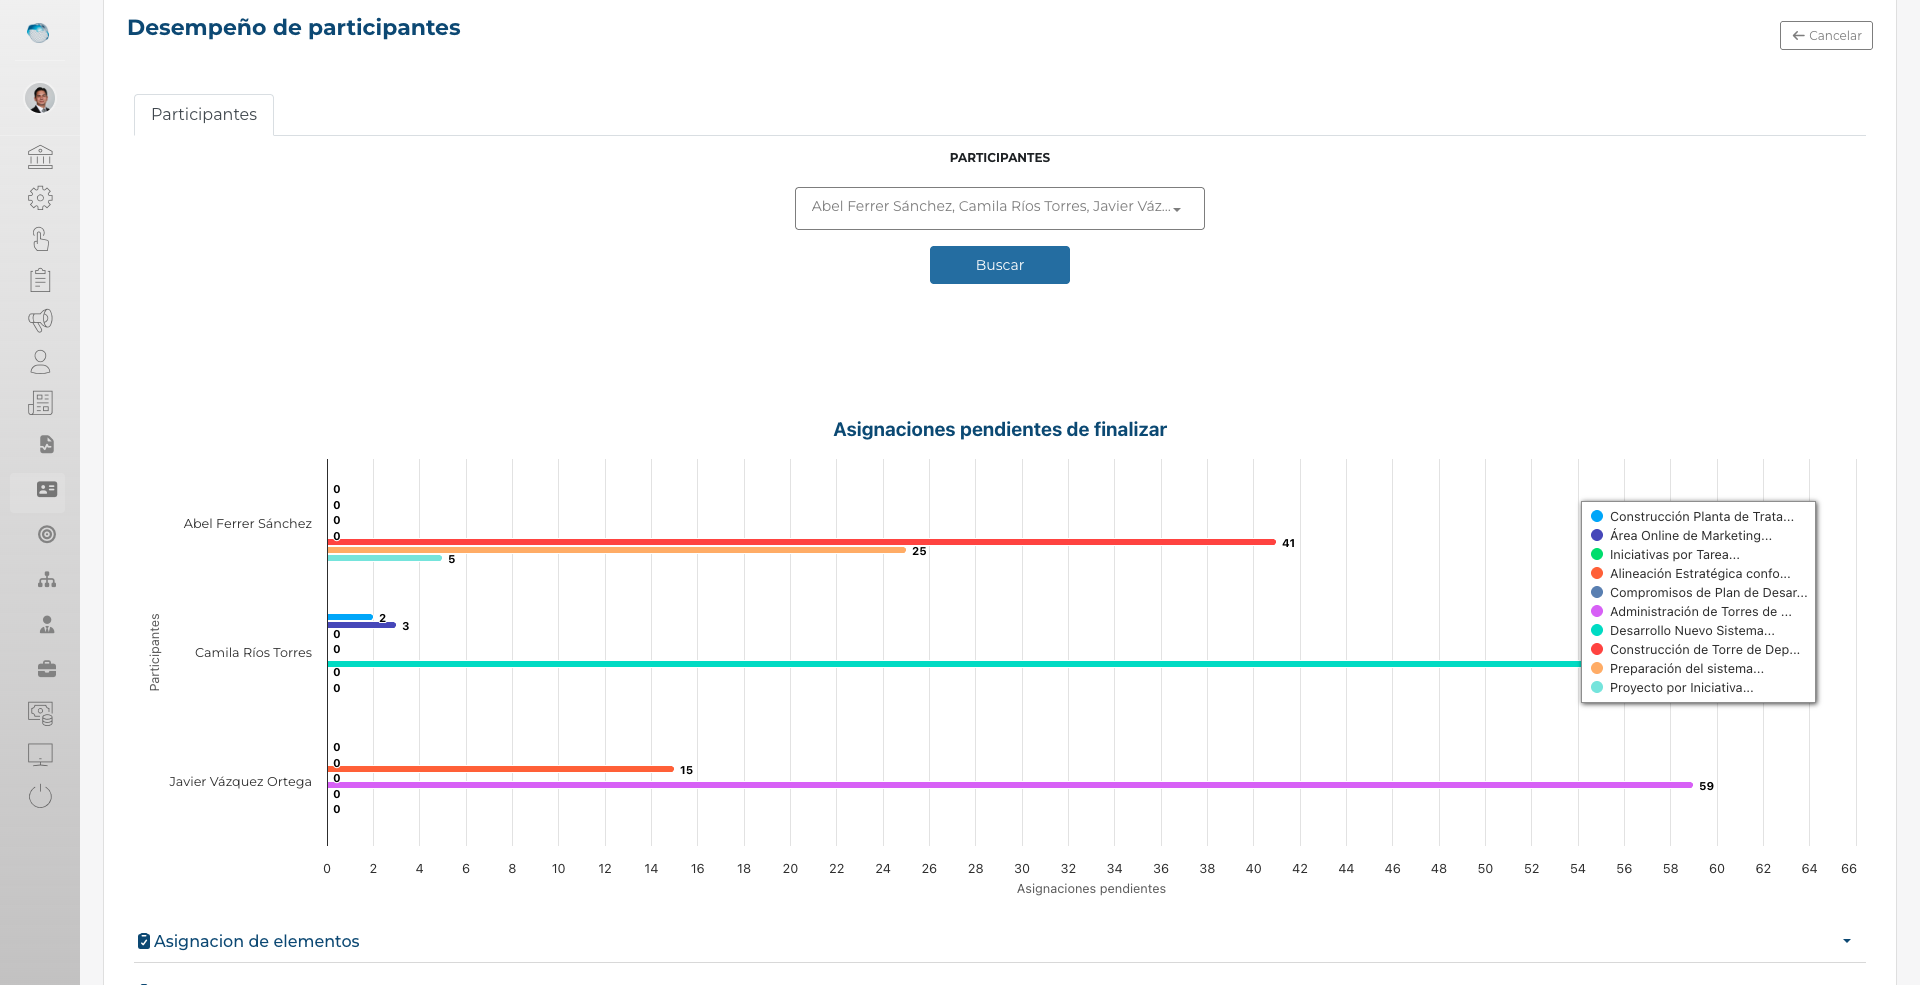Screen dimensions: 1920x985
Task: Open the clipboard tasks icon
Action: pyautogui.click(x=40, y=280)
